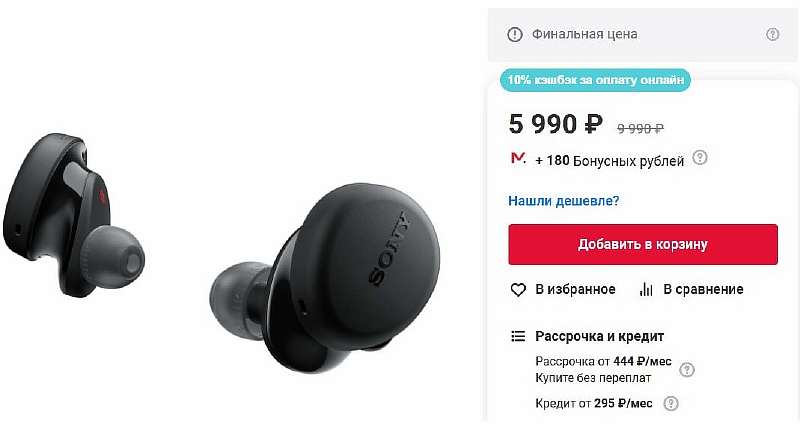Image resolution: width=800 pixels, height=443 pixels.
Task: Click the list icon beside Рассрочка и кредит
Action: (518, 336)
